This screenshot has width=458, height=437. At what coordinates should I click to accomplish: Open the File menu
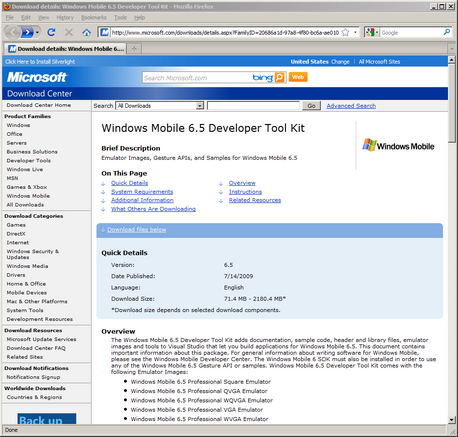(x=10, y=18)
